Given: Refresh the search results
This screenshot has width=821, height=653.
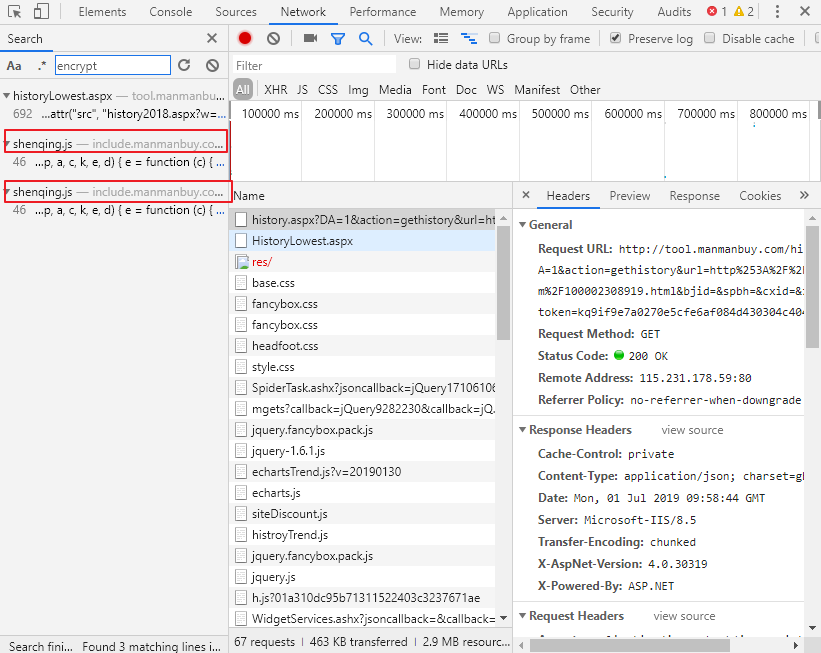Looking at the screenshot, I should click(184, 65).
